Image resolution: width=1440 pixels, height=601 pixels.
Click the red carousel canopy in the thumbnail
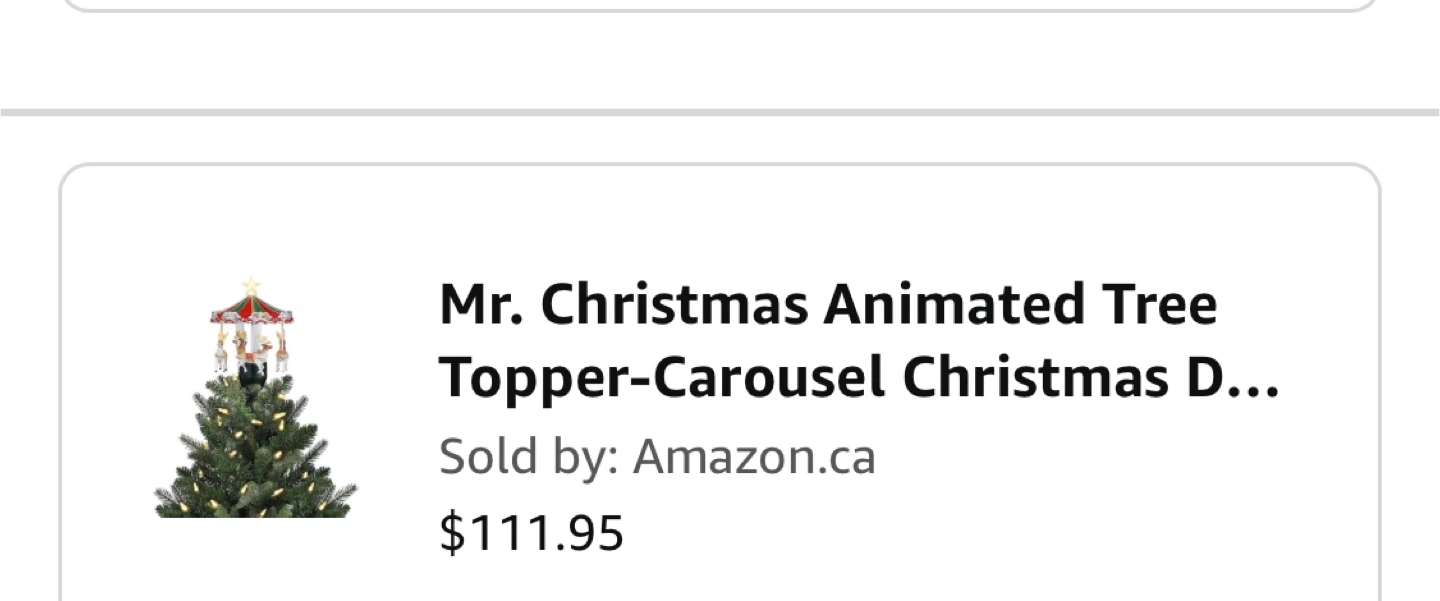click(252, 308)
